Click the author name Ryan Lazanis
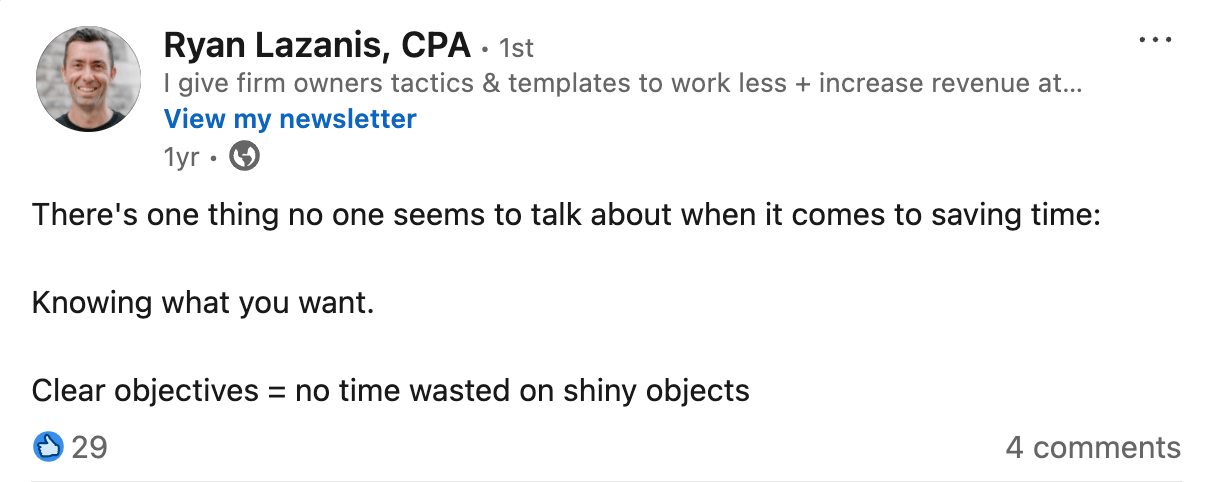 [x=265, y=45]
